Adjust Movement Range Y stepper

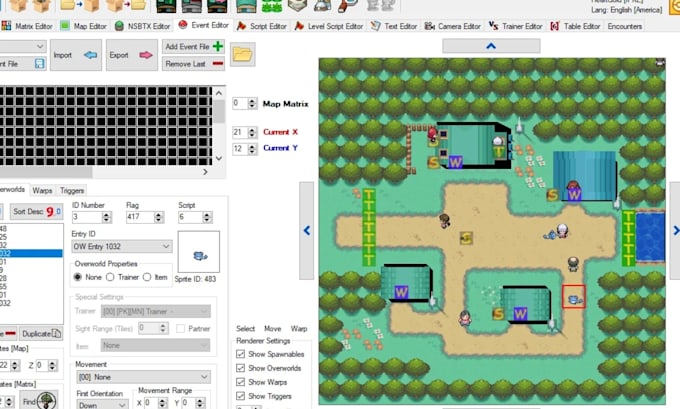click(200, 403)
